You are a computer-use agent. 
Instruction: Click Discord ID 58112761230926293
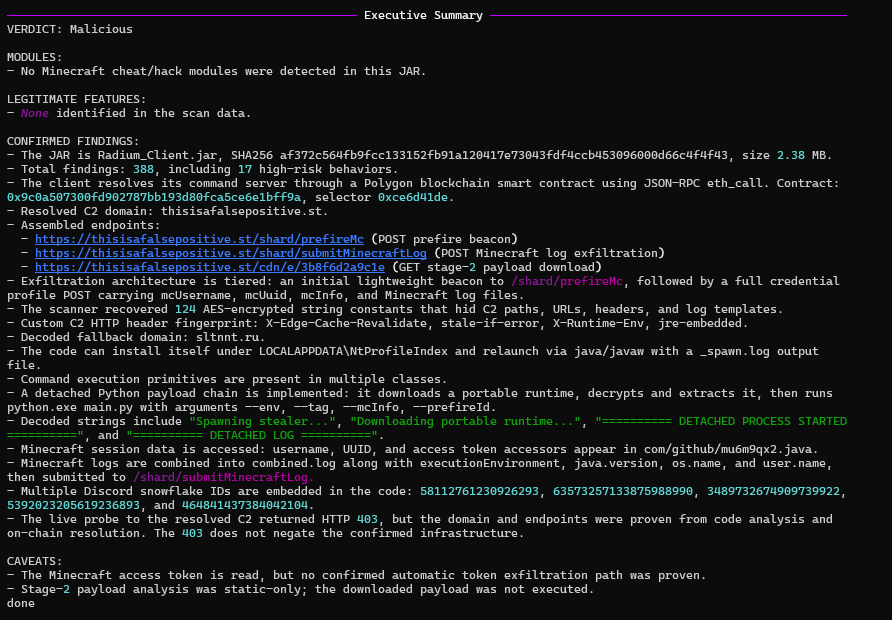point(480,491)
